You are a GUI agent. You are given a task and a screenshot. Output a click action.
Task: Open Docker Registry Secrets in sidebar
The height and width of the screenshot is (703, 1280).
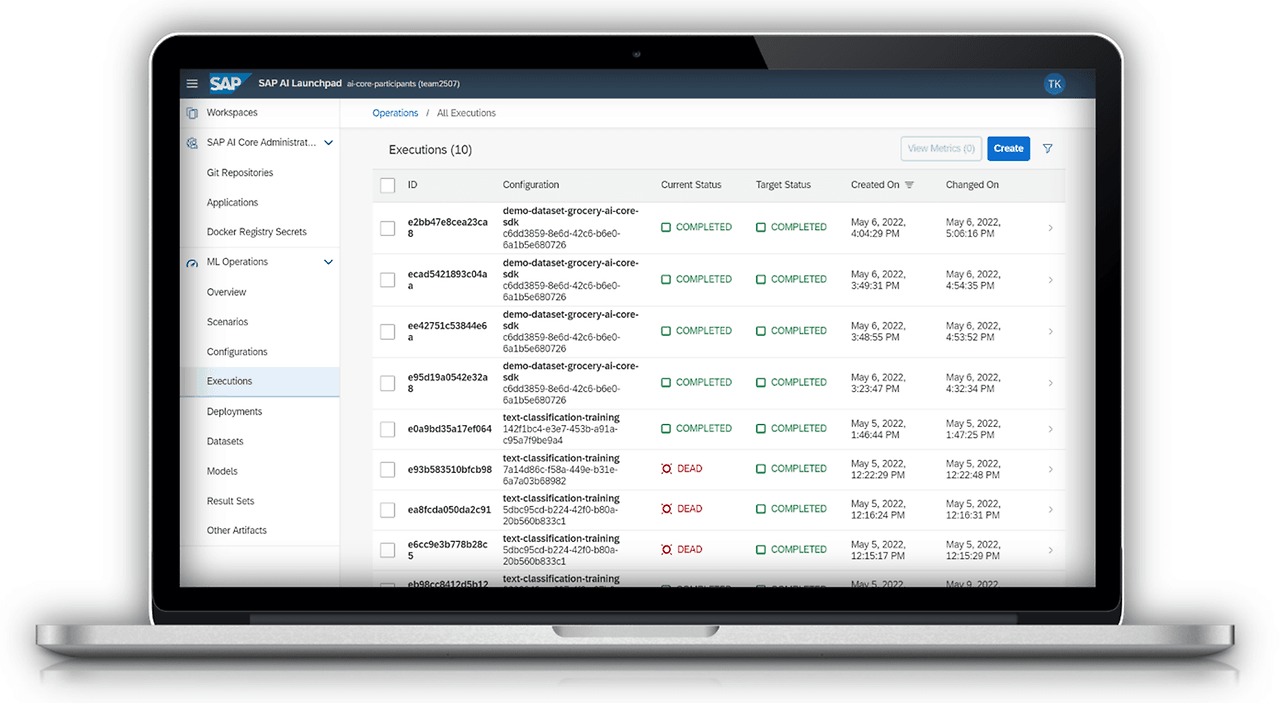[x=259, y=232]
